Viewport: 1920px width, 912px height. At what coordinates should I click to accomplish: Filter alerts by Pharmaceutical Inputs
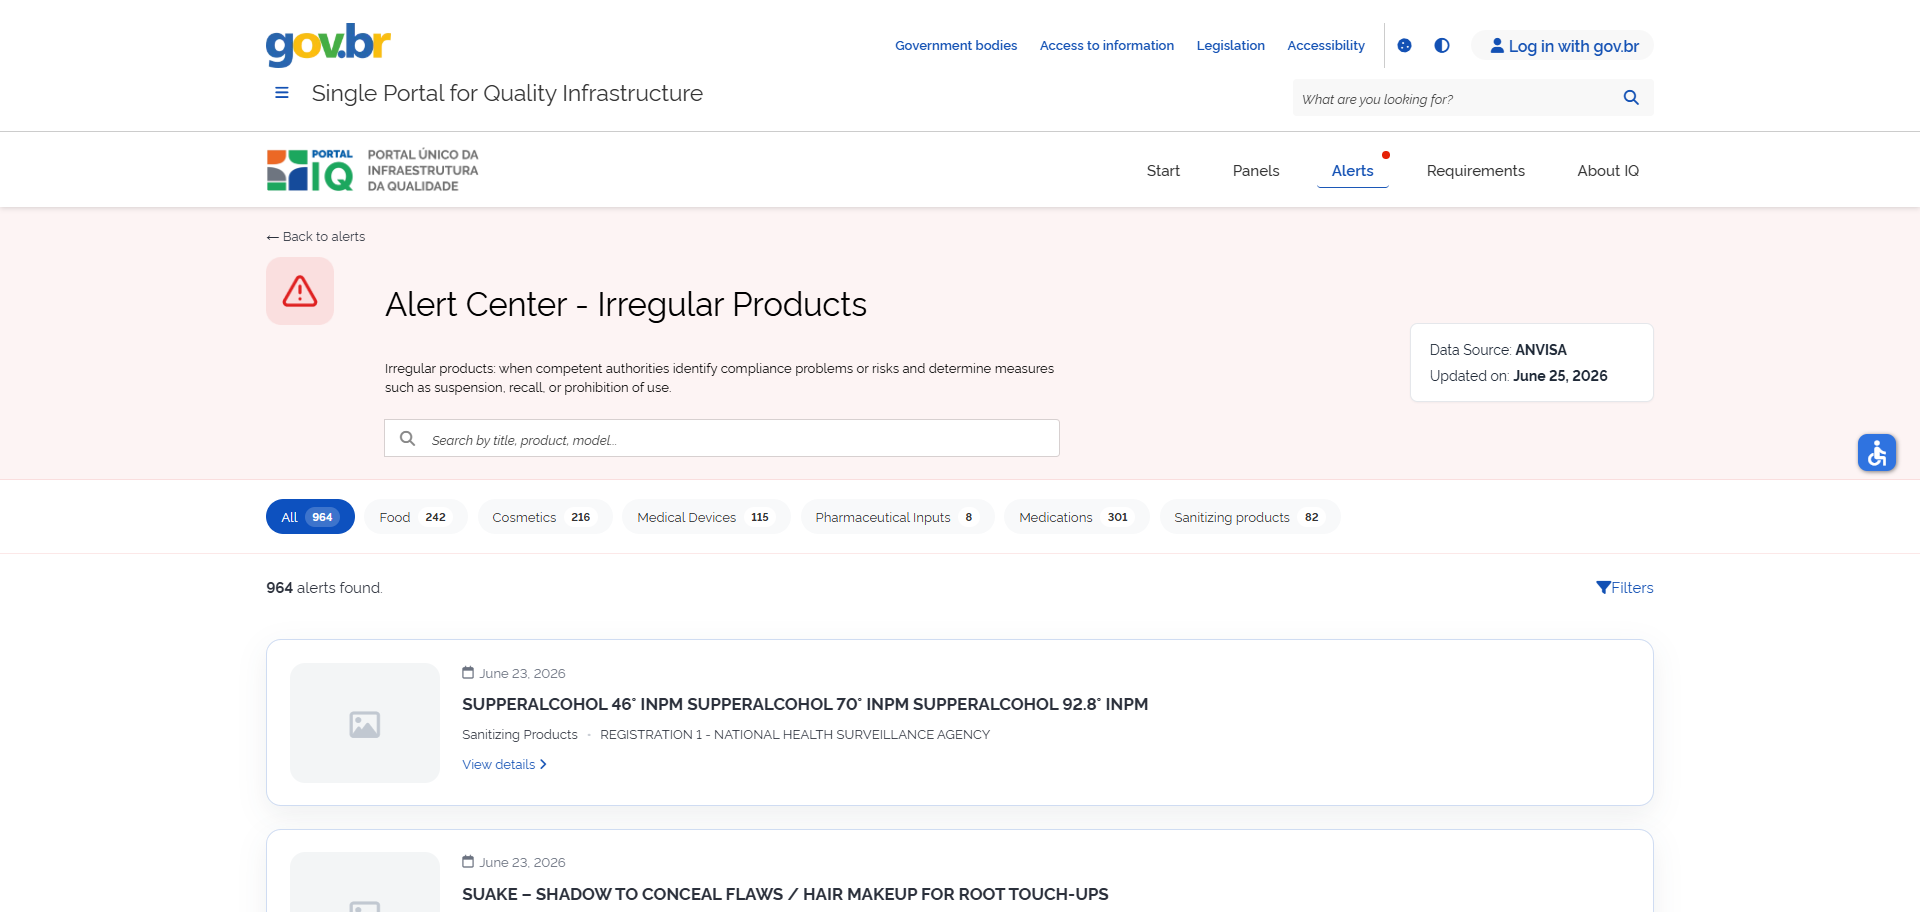point(897,517)
